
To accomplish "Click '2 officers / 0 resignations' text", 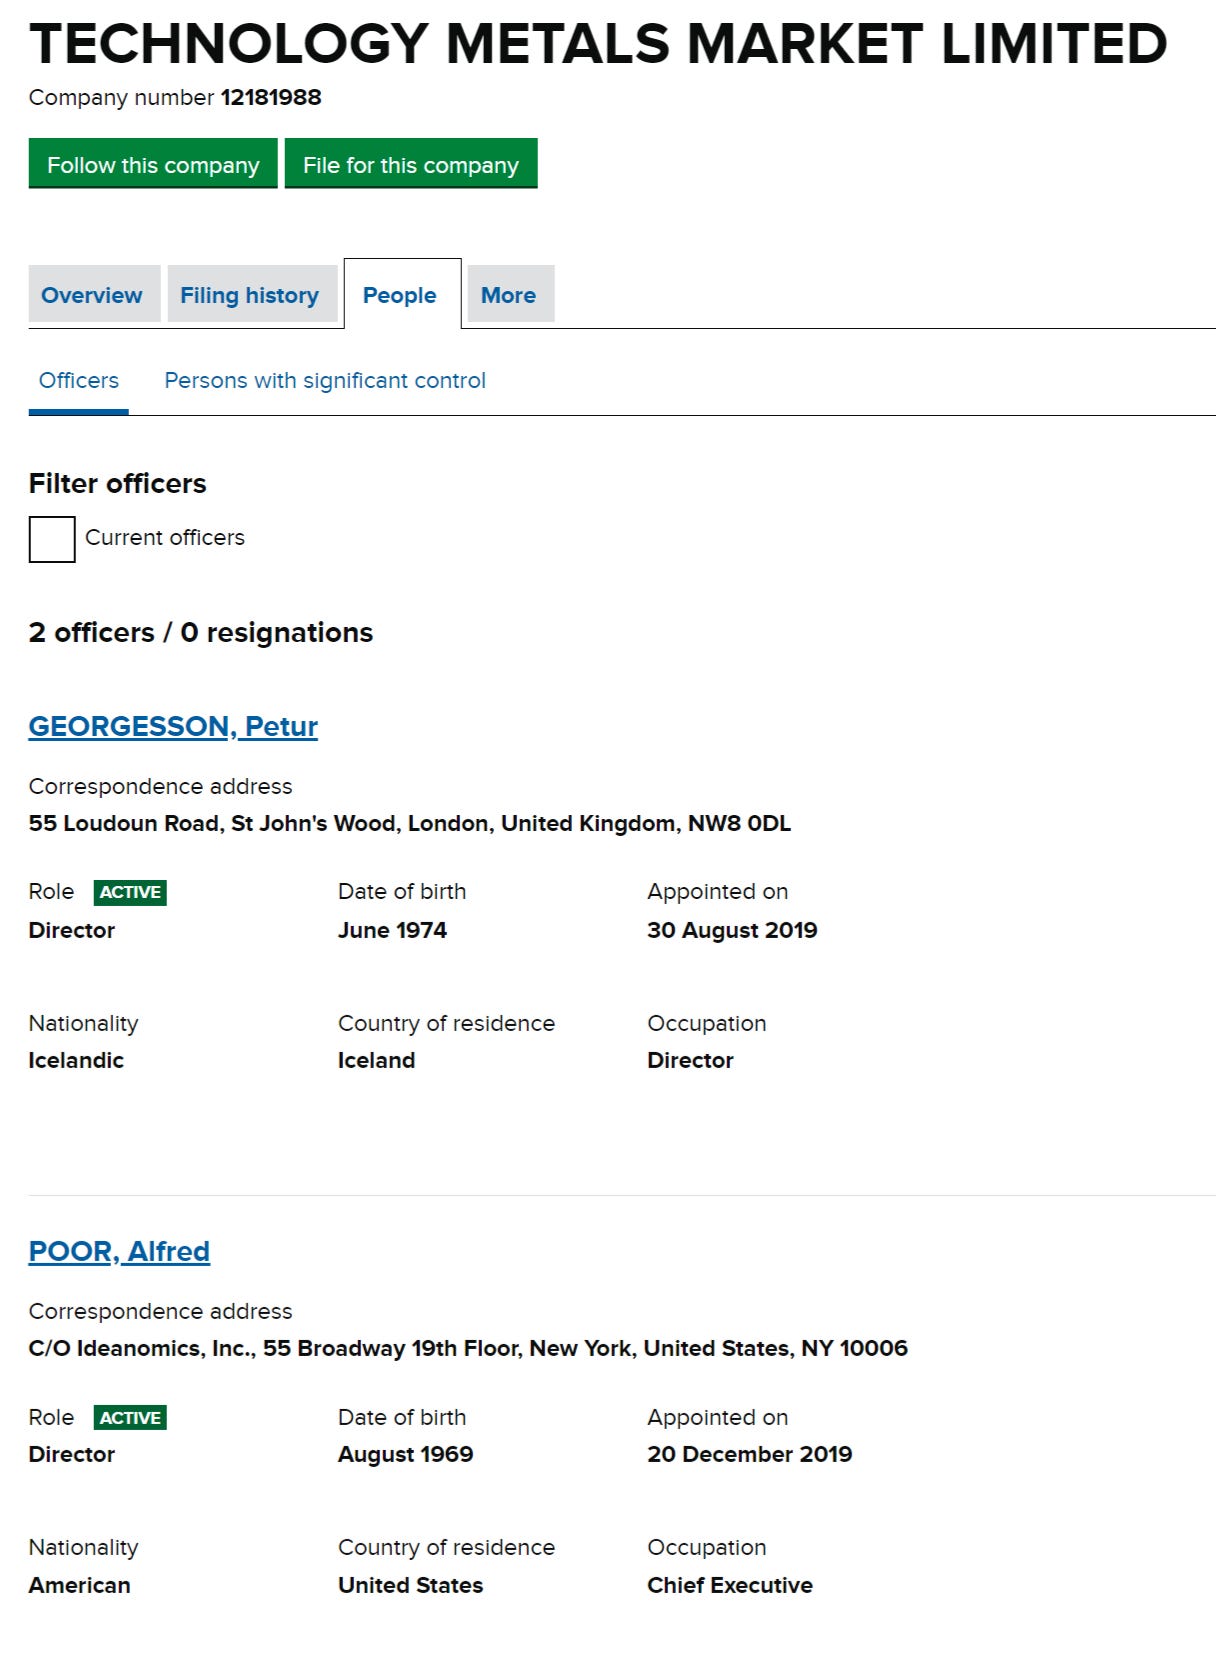I will click(200, 632).
